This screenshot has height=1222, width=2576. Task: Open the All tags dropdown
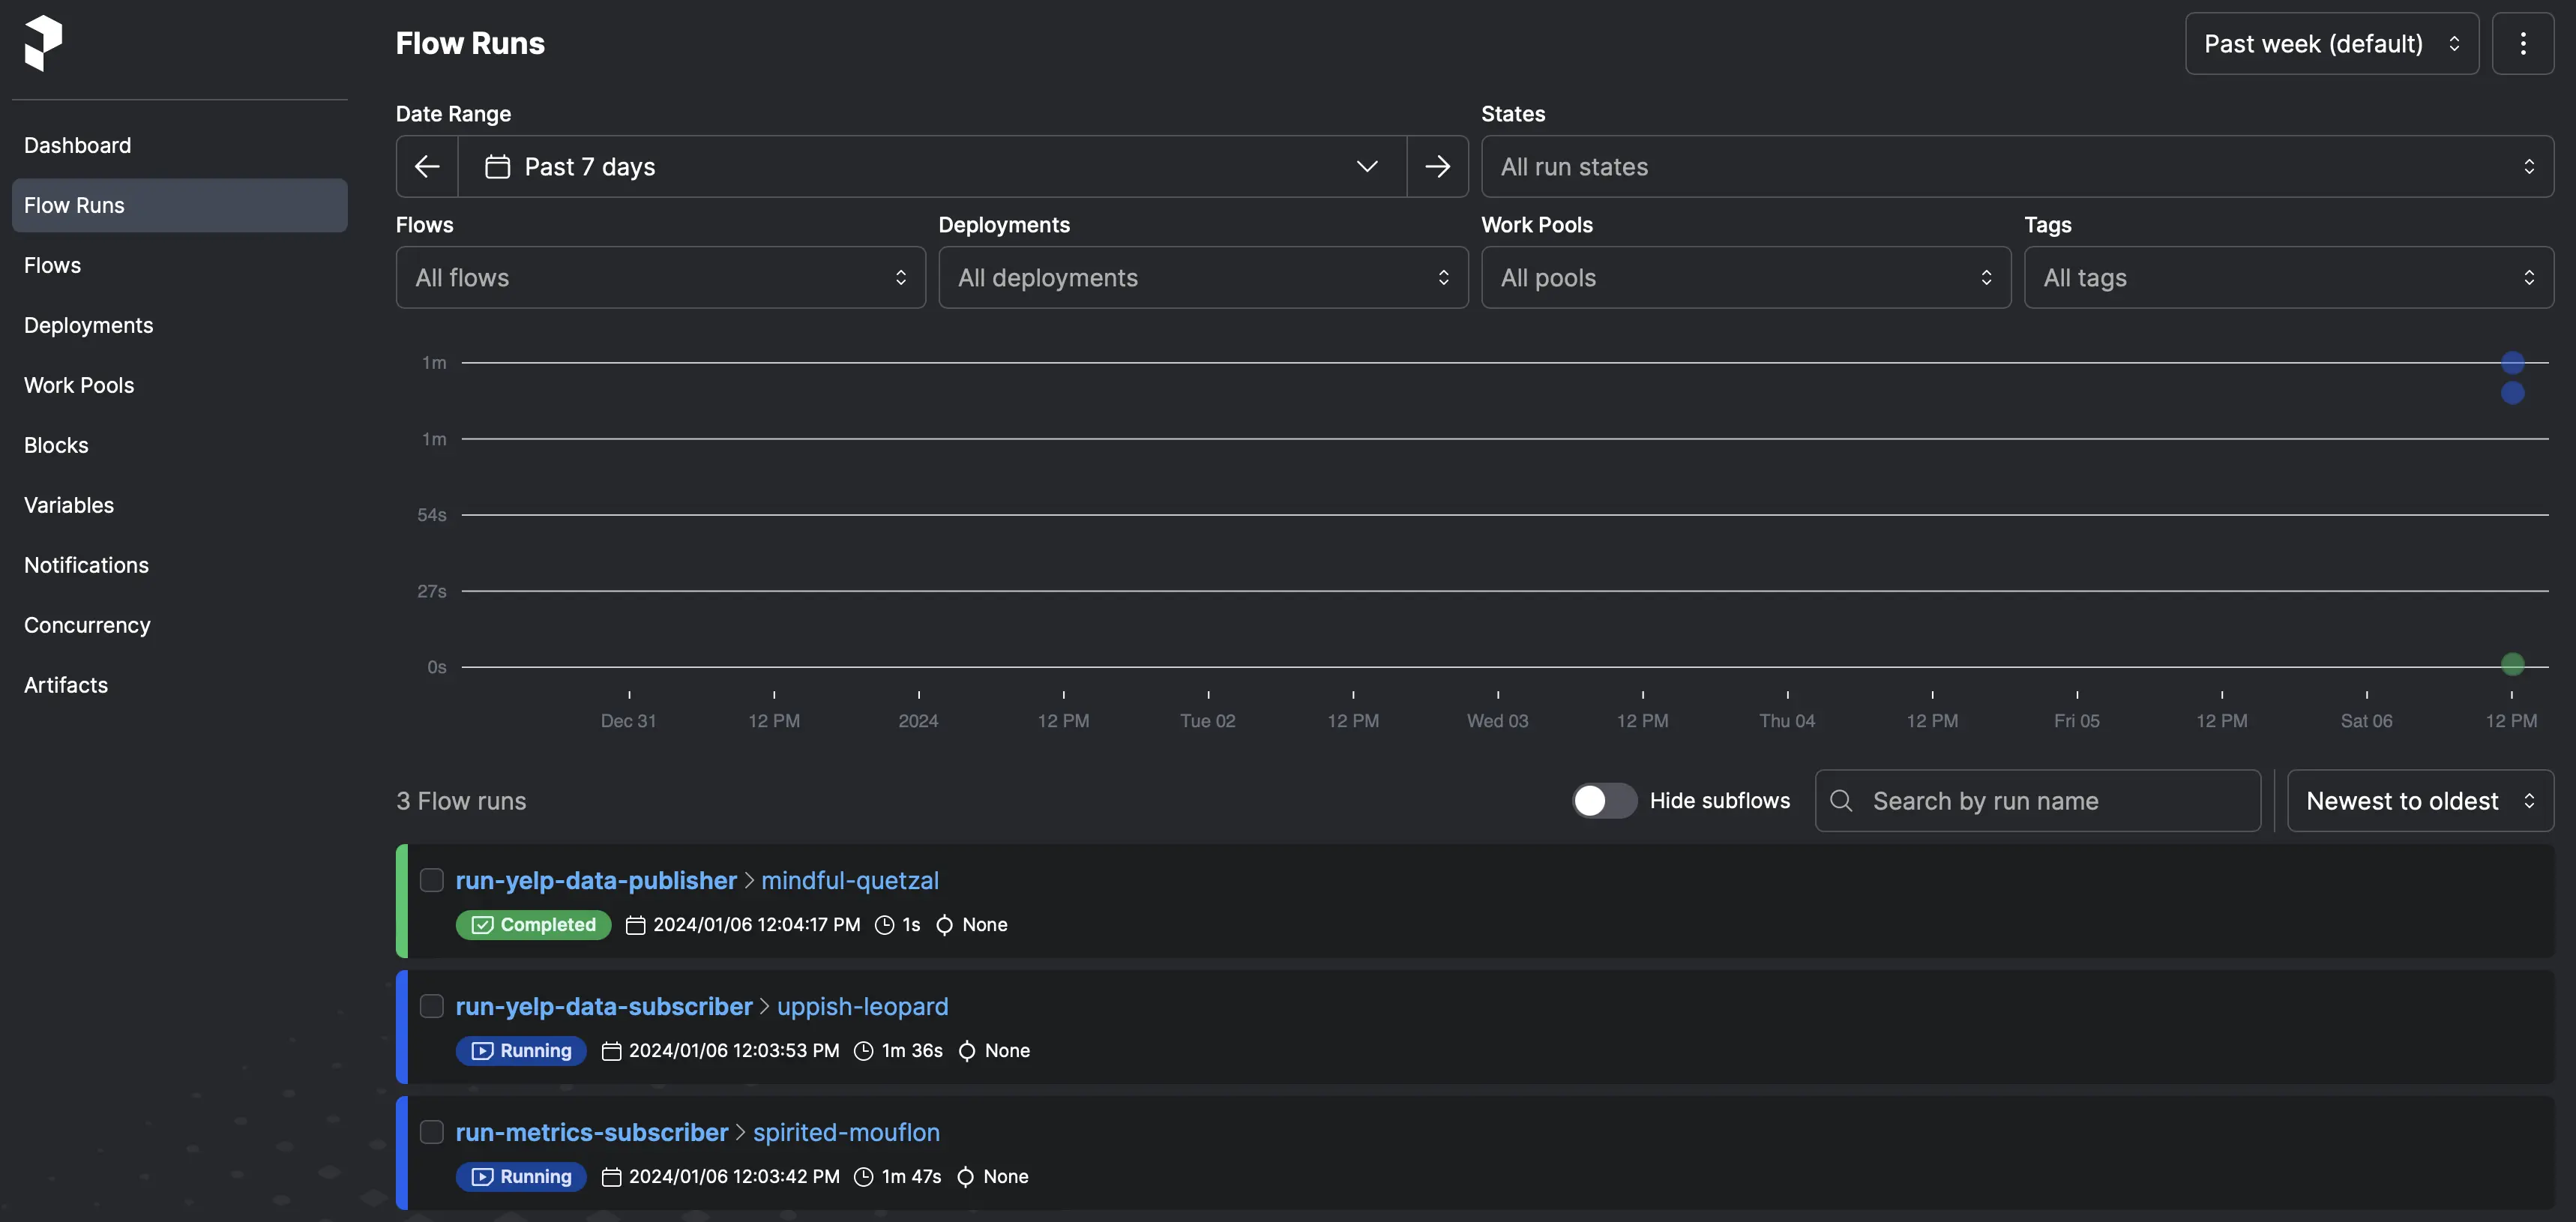coord(2288,277)
